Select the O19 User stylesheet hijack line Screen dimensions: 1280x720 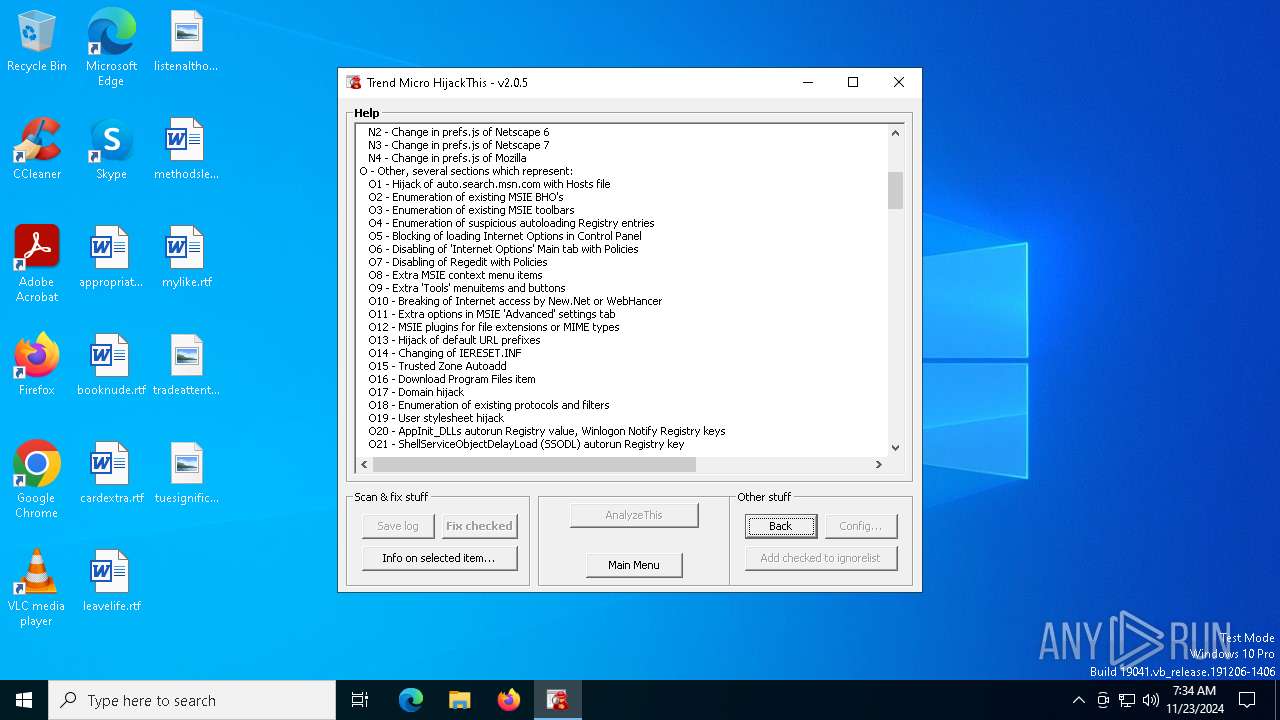pyautogui.click(x=436, y=418)
